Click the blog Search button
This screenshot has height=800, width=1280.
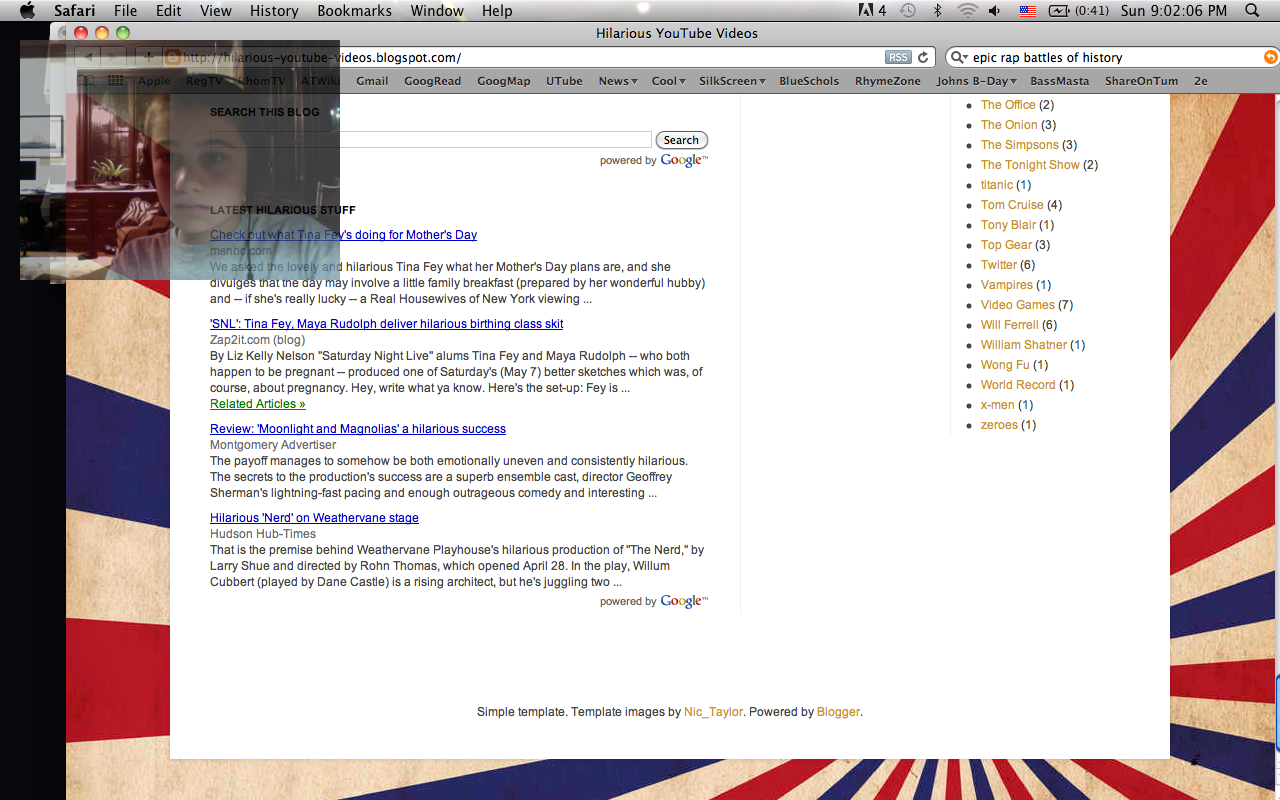[x=681, y=140]
